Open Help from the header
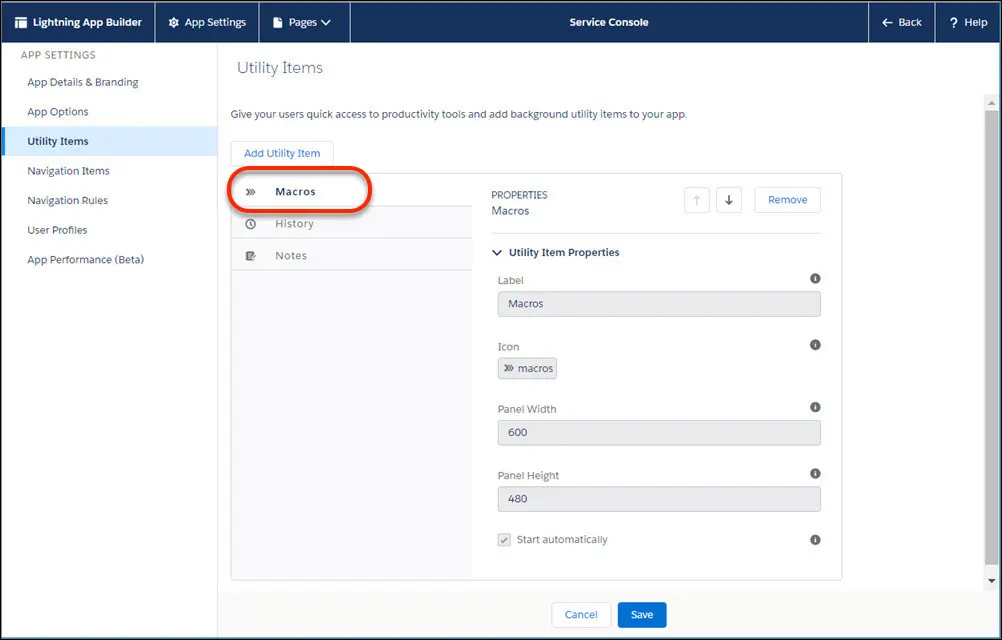1002x640 pixels. click(968, 22)
